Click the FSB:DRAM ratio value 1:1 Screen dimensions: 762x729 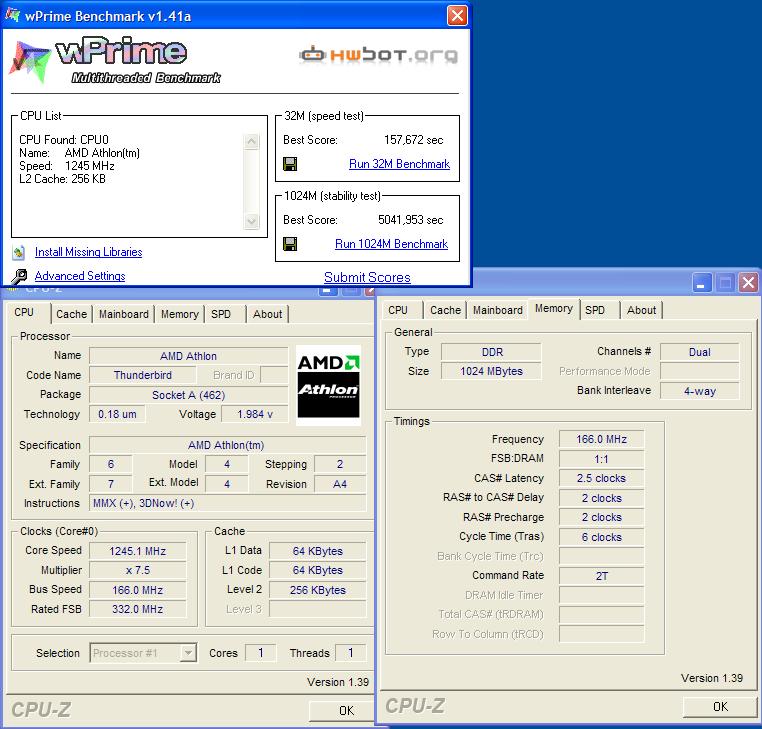602,459
